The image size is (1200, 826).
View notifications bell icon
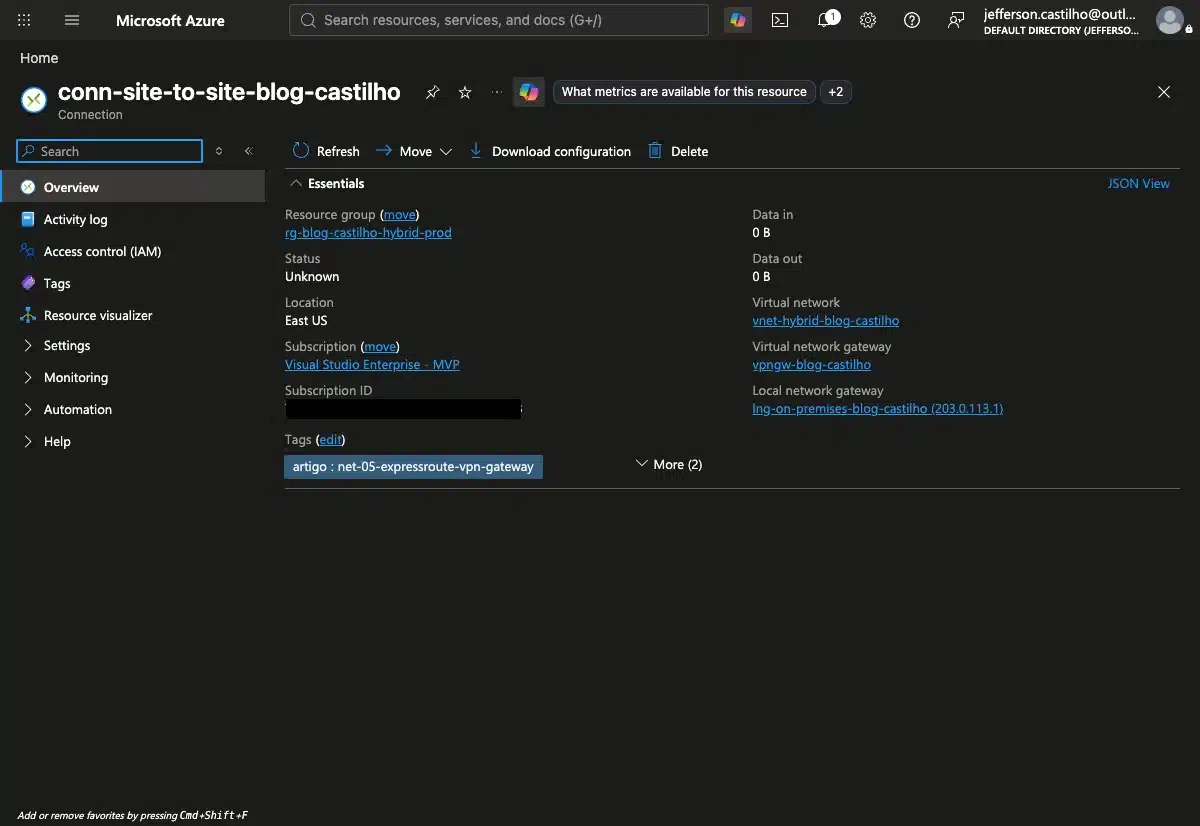[827, 20]
